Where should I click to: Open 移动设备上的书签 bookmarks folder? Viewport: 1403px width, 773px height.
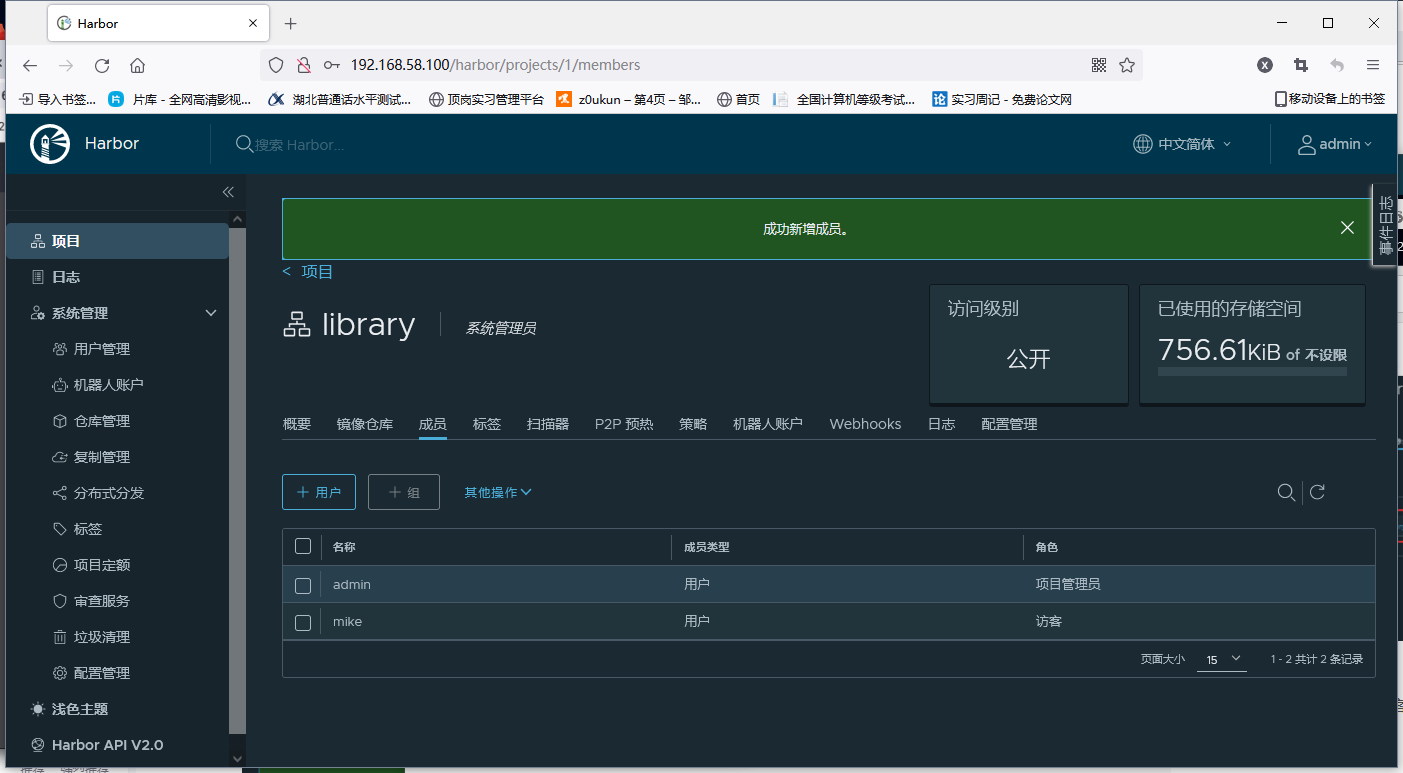(1330, 99)
